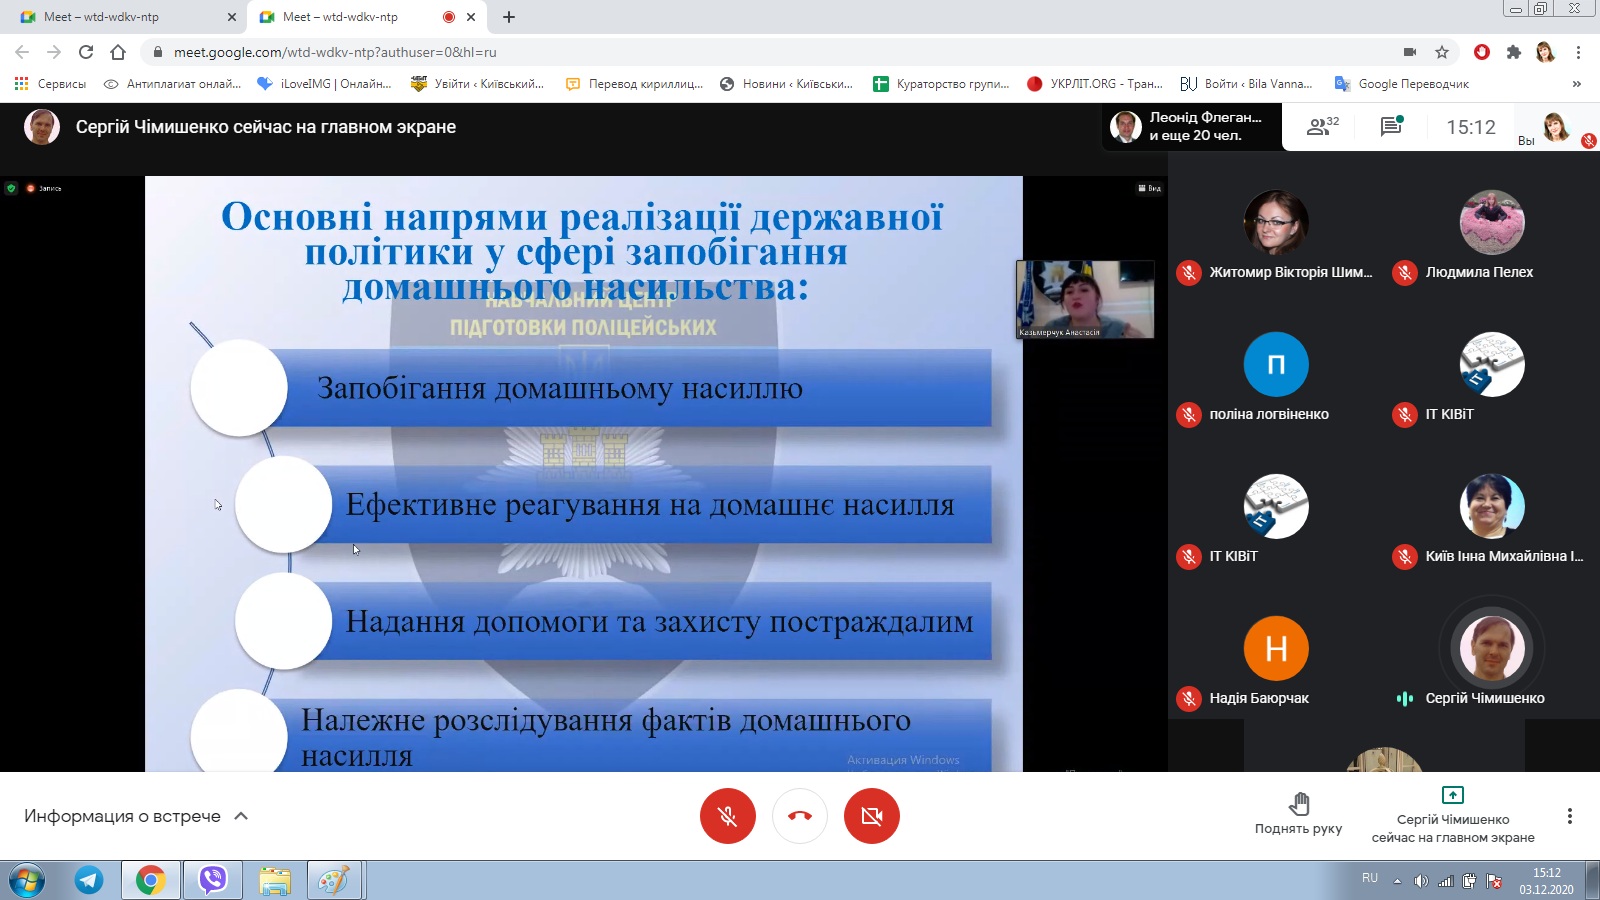This screenshot has width=1600, height=900.
Task: Show more bookmarks with the chevron
Action: (1576, 84)
